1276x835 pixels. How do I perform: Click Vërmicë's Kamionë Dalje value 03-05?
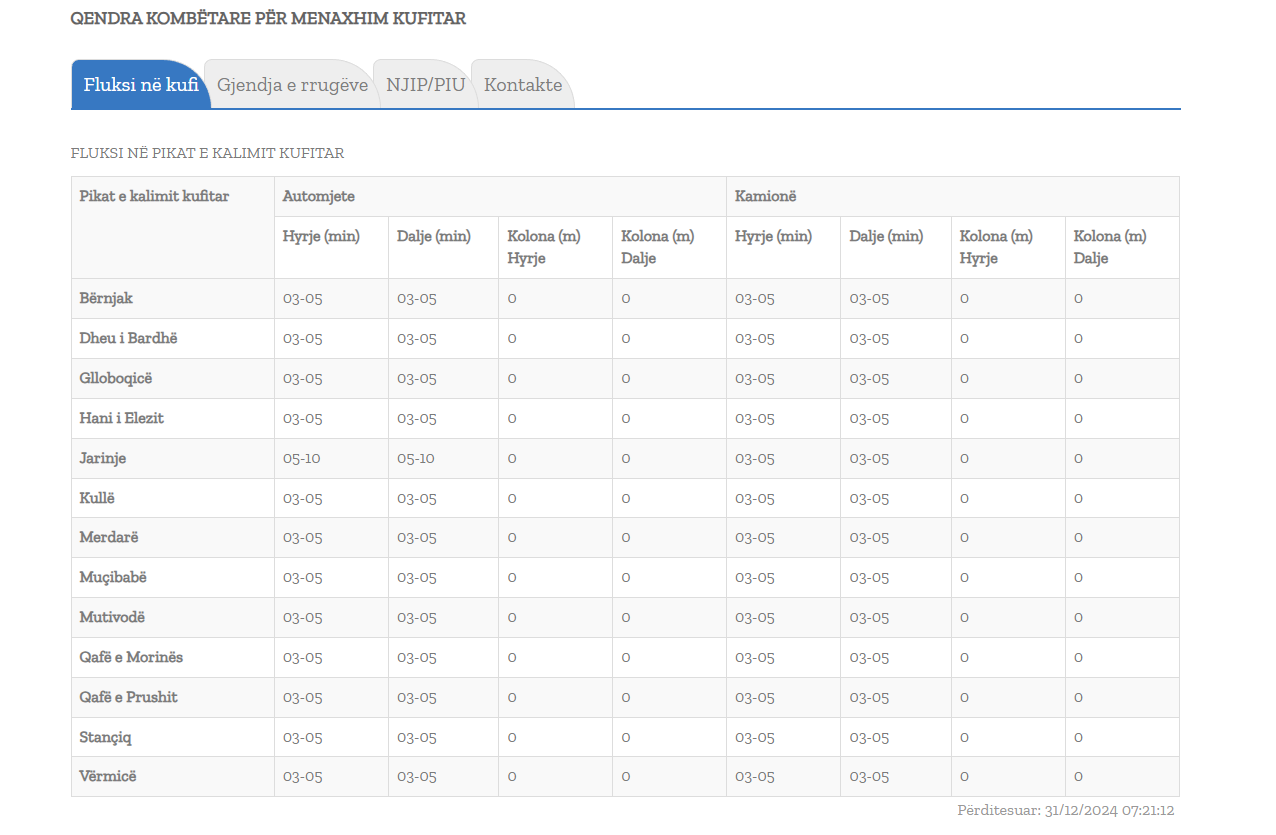point(870,776)
